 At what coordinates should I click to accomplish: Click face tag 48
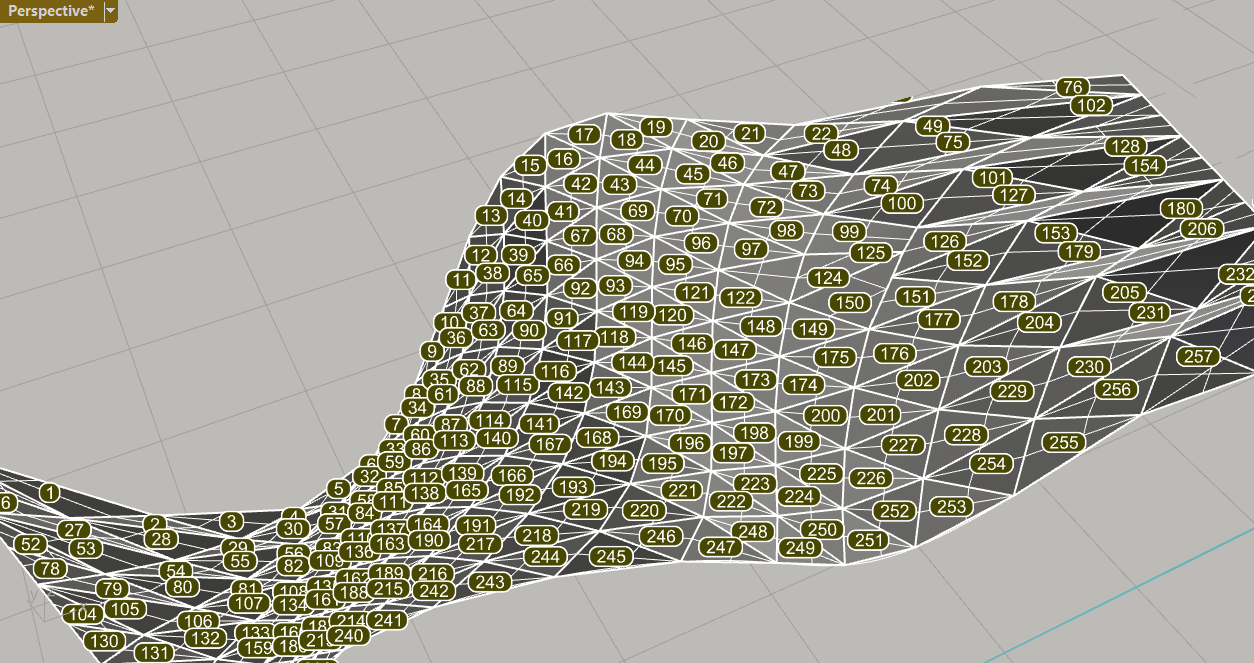click(x=842, y=150)
